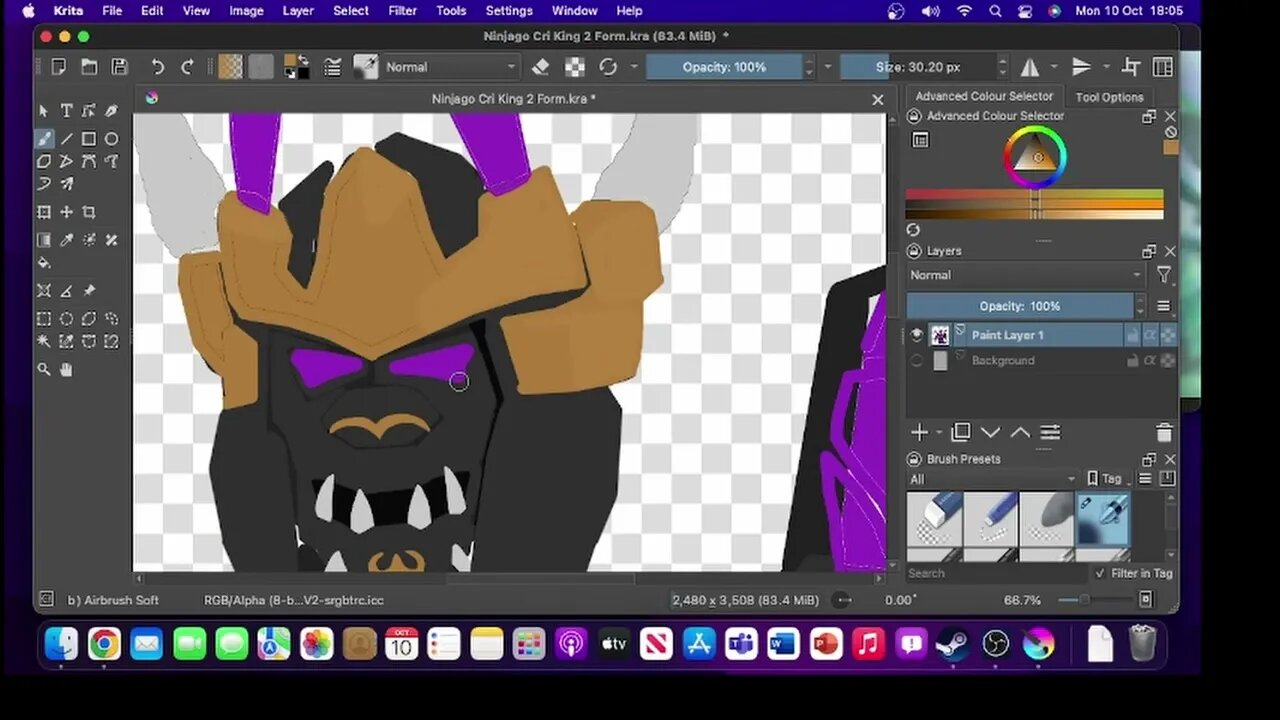Select the Measure tool
The image size is (1280, 720).
pyautogui.click(x=66, y=291)
